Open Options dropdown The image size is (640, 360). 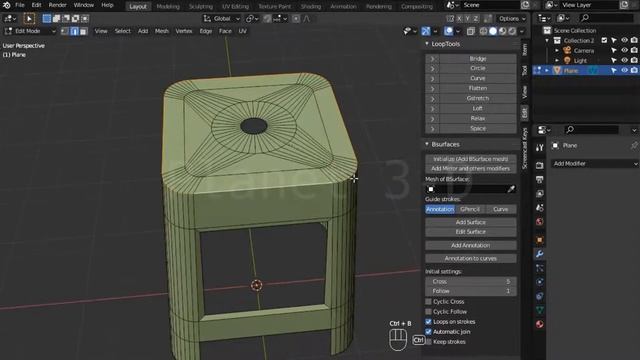pyautogui.click(x=511, y=19)
